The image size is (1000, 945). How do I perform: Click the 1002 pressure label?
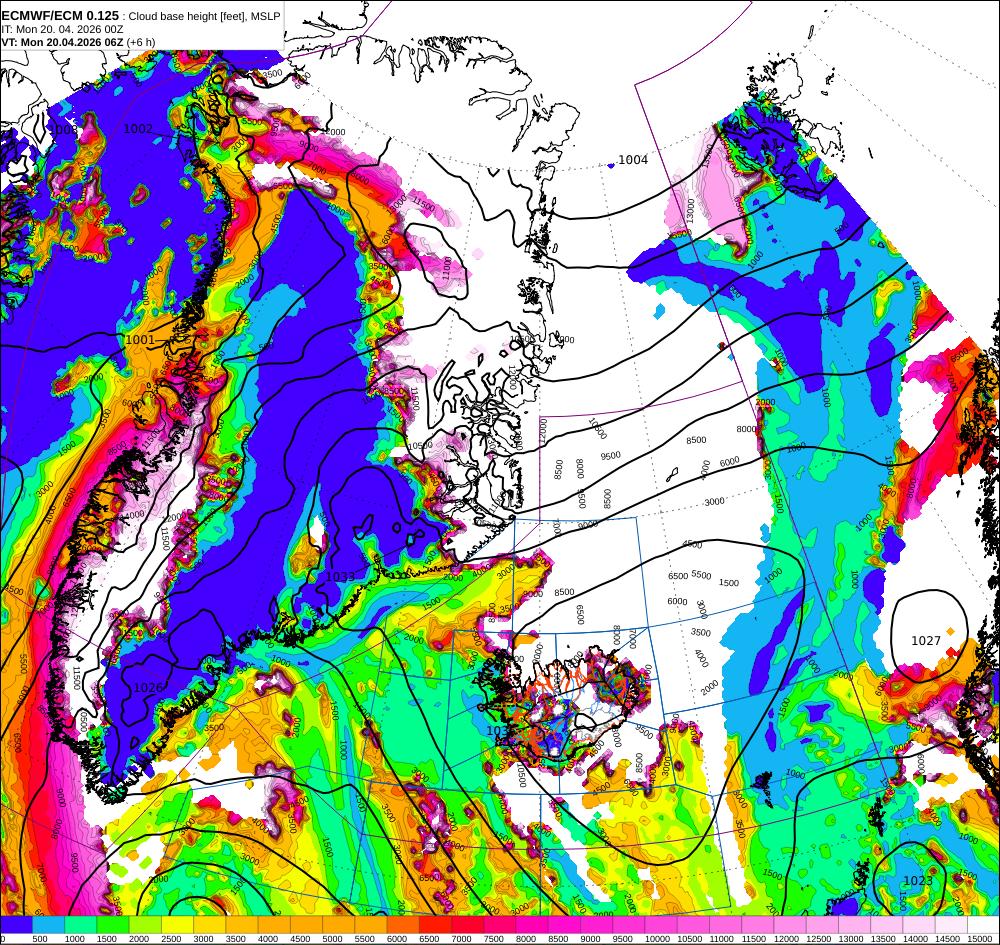pos(138,129)
